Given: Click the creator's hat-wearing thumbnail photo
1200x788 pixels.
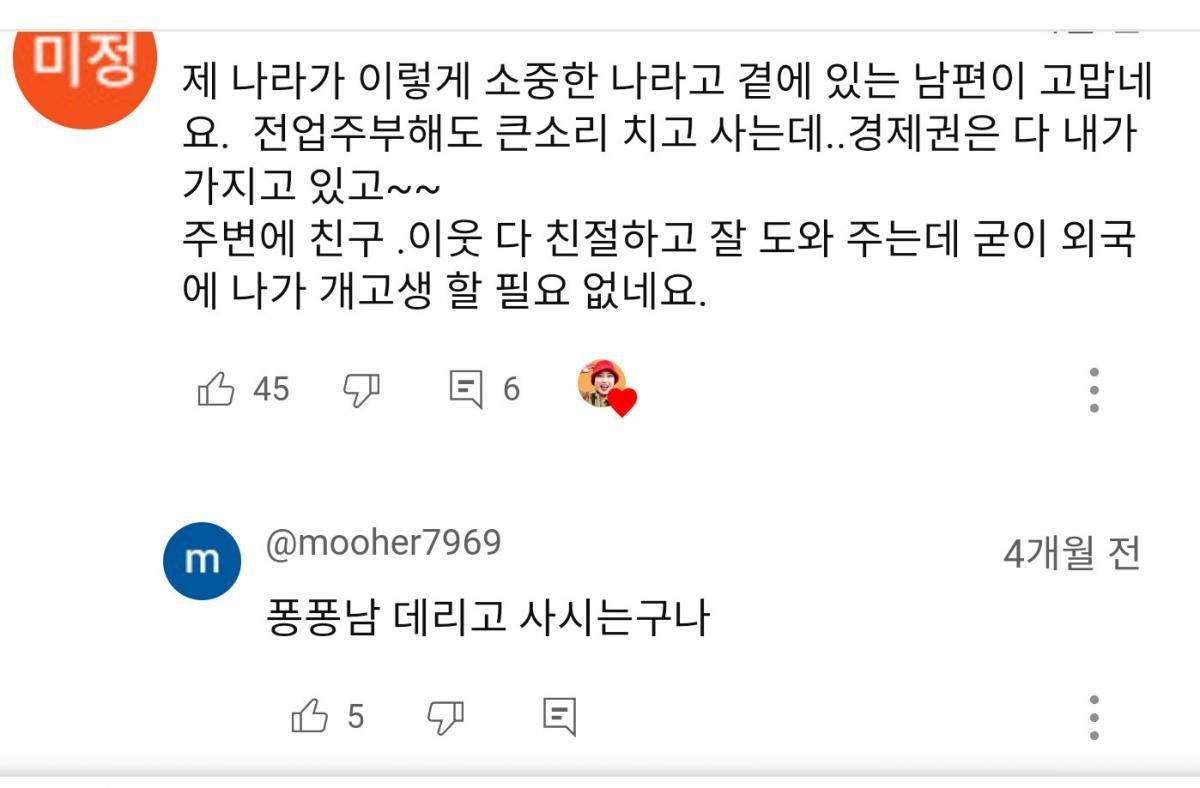Looking at the screenshot, I should pyautogui.click(x=600, y=383).
